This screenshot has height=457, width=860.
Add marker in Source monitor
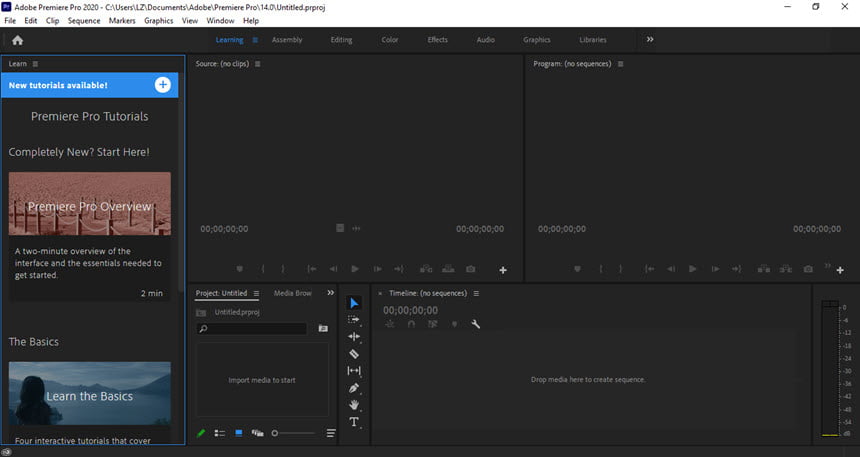(x=240, y=269)
